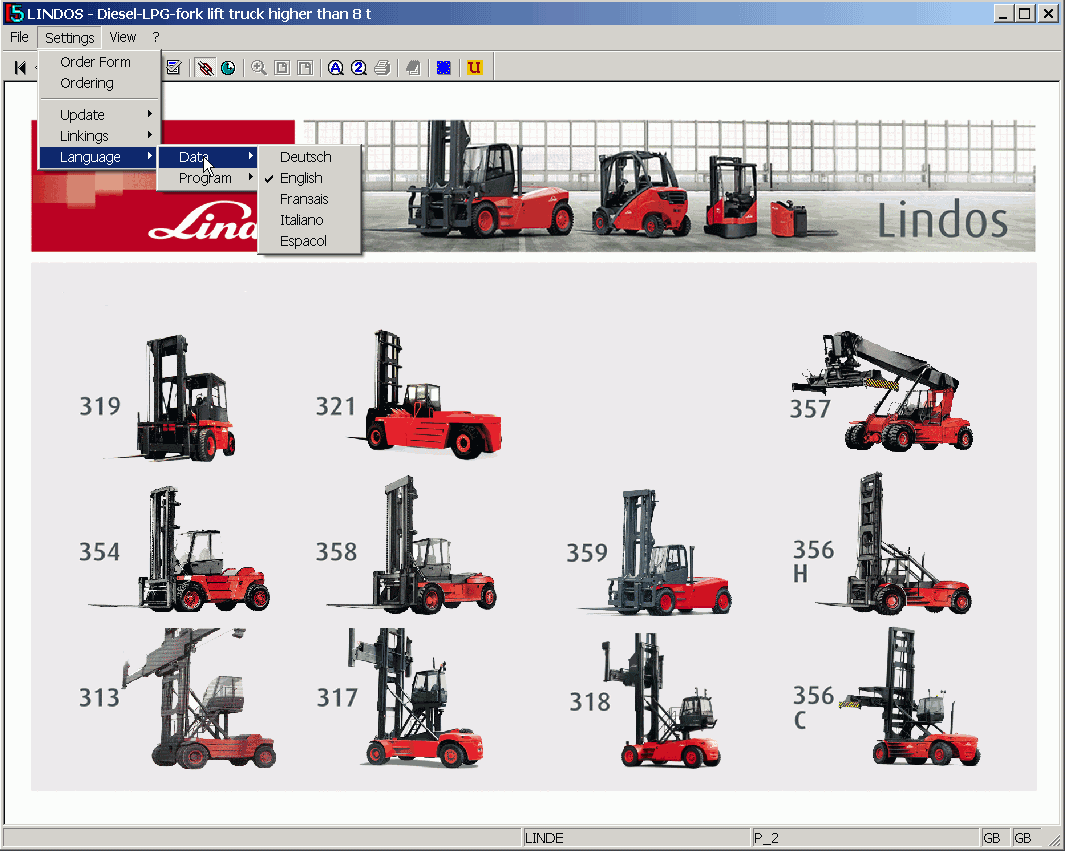1065x851 pixels.
Task: Select the circled 2 toolbar icon
Action: pos(360,68)
